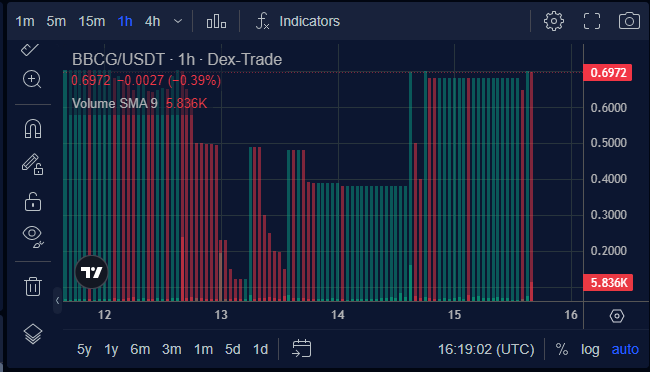Select the 1y date range

(111, 350)
